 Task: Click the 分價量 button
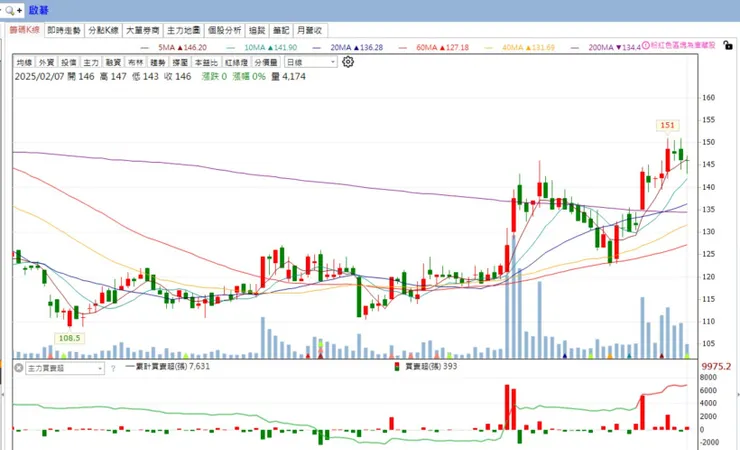tap(266, 62)
